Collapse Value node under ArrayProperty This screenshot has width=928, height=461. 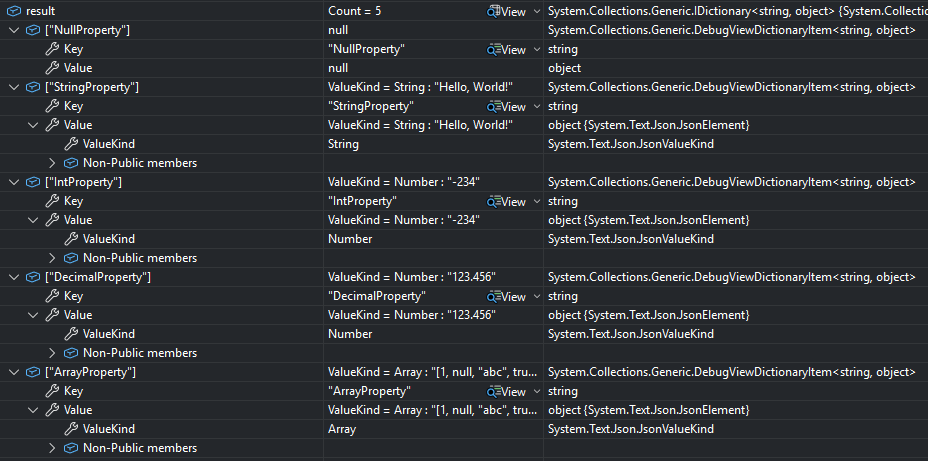coord(33,410)
